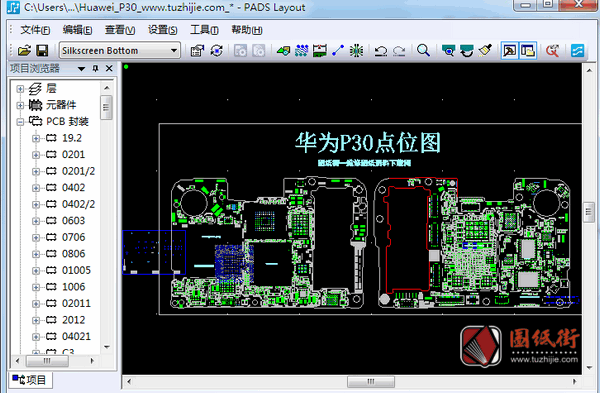This screenshot has height=393, width=600.
Task: Expand the 元器件 tree node
Action: pyautogui.click(x=20, y=105)
